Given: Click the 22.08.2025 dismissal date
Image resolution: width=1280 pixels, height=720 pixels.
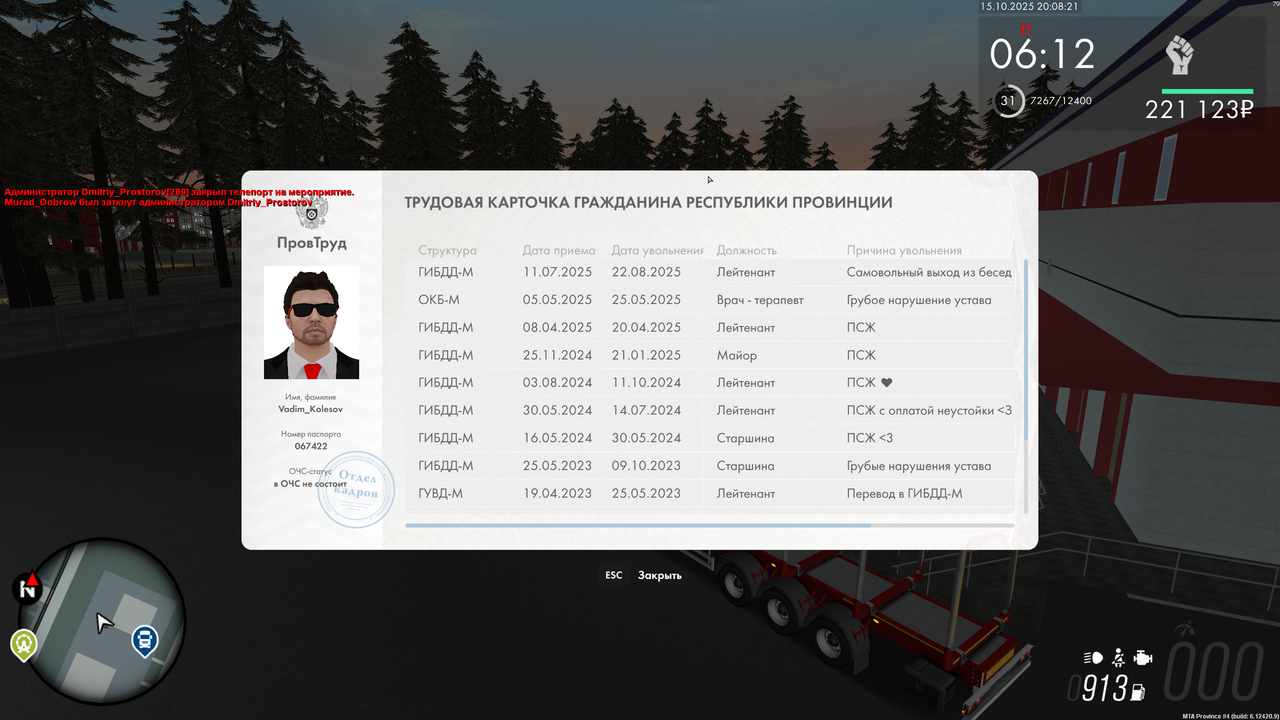Looking at the screenshot, I should click(646, 272).
